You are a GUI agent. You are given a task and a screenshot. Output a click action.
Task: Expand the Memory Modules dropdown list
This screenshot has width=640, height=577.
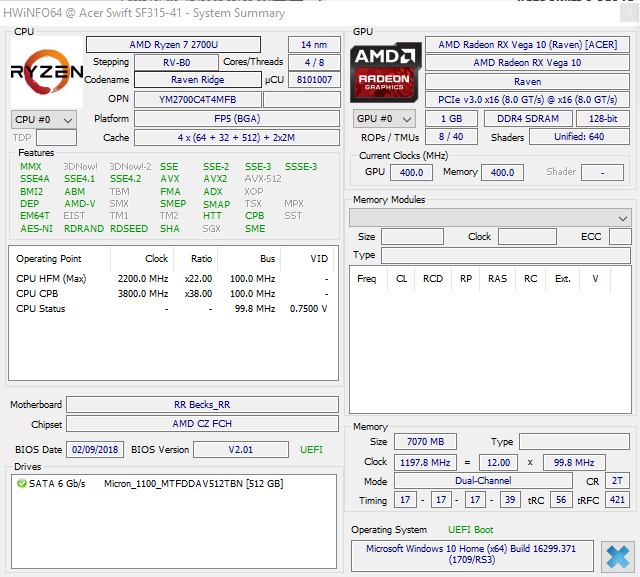point(490,218)
